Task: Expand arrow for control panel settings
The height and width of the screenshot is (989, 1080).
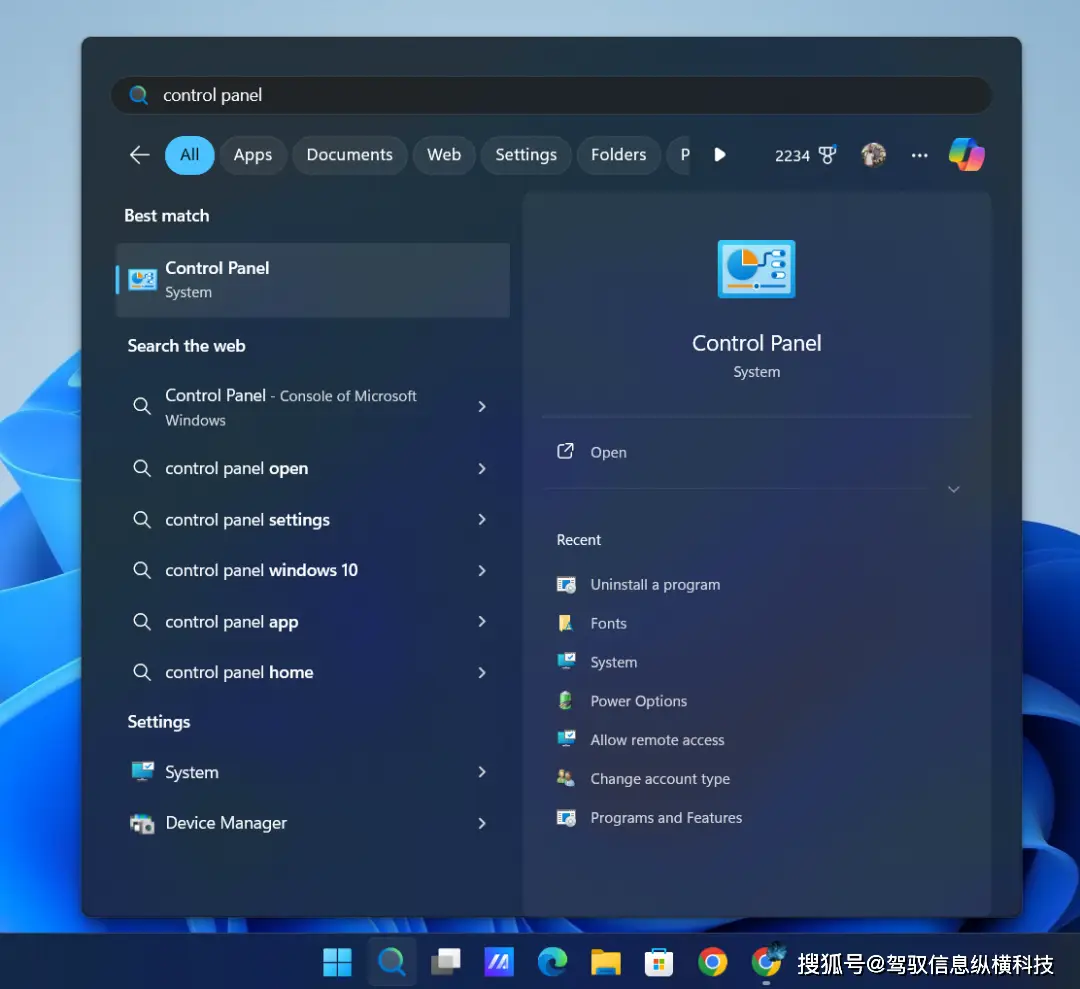Action: pos(482,519)
